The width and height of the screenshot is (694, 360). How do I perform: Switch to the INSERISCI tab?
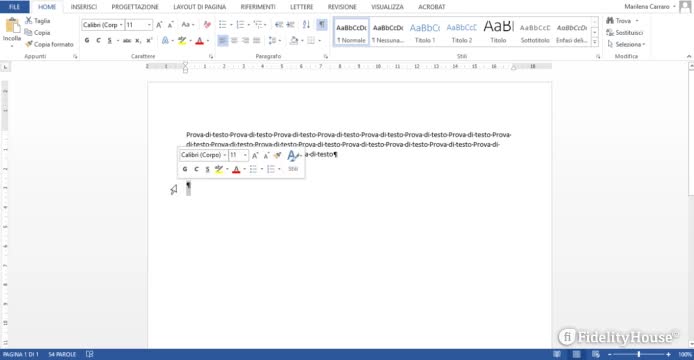tap(84, 7)
